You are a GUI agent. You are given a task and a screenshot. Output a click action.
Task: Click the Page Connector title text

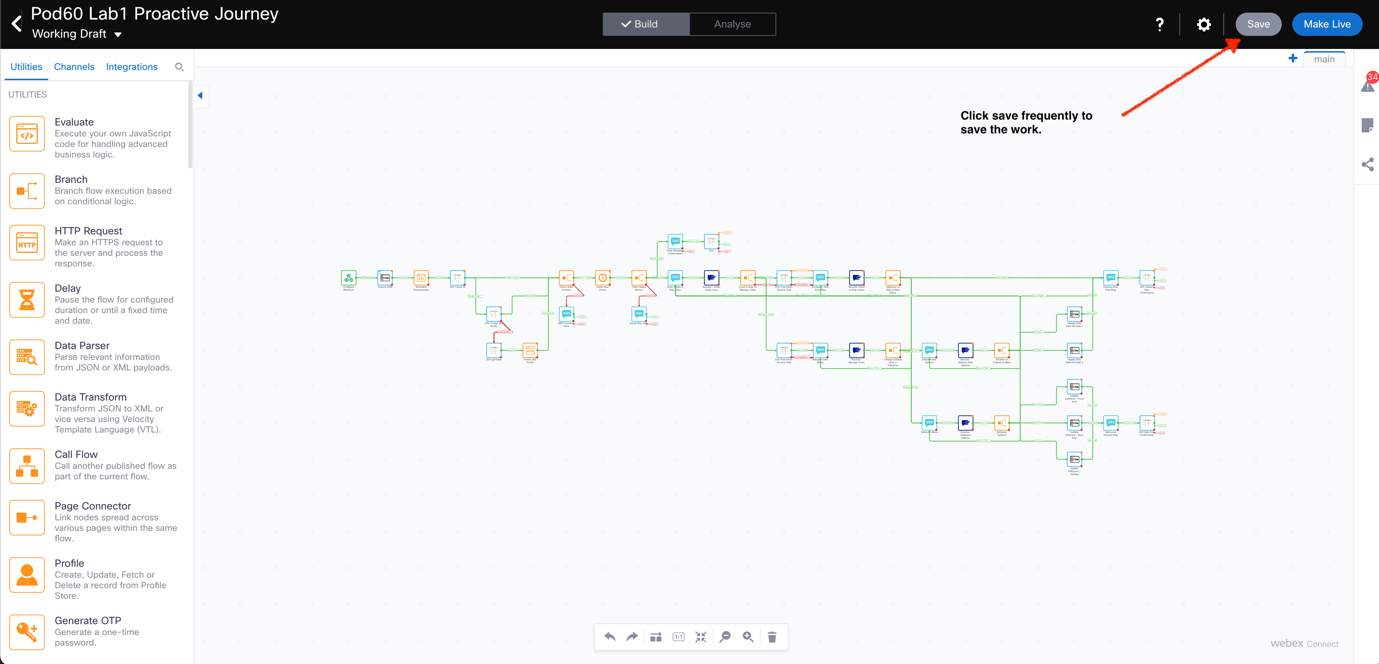tap(92, 506)
